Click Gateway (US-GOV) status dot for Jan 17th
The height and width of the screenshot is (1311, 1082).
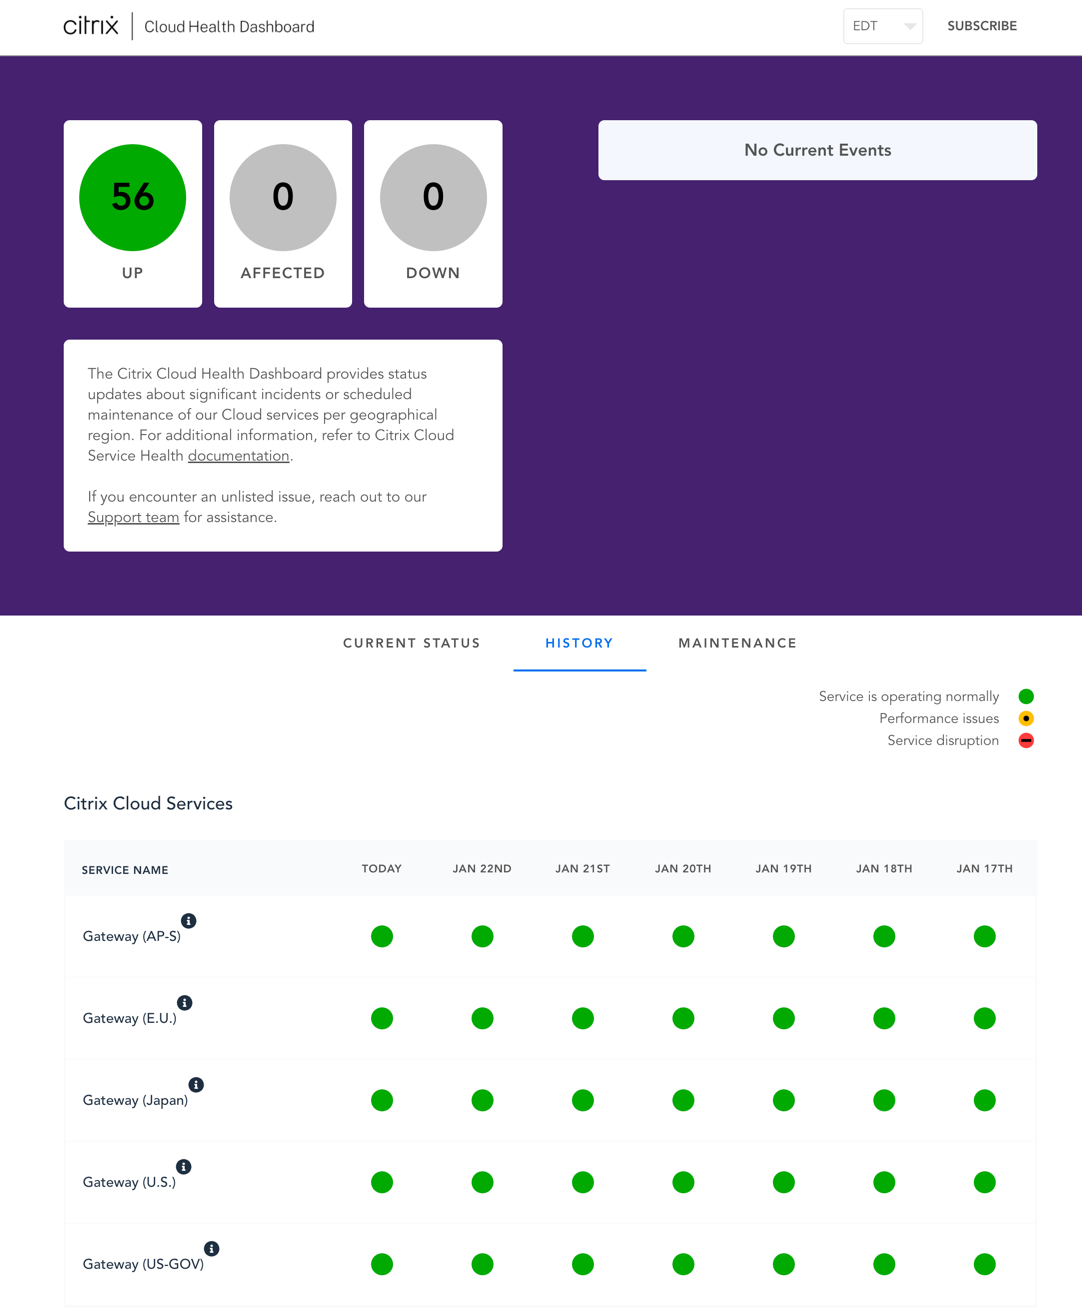click(x=984, y=1264)
